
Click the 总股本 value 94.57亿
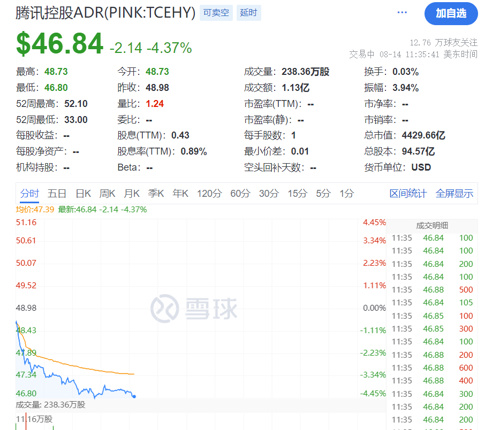[418, 151]
